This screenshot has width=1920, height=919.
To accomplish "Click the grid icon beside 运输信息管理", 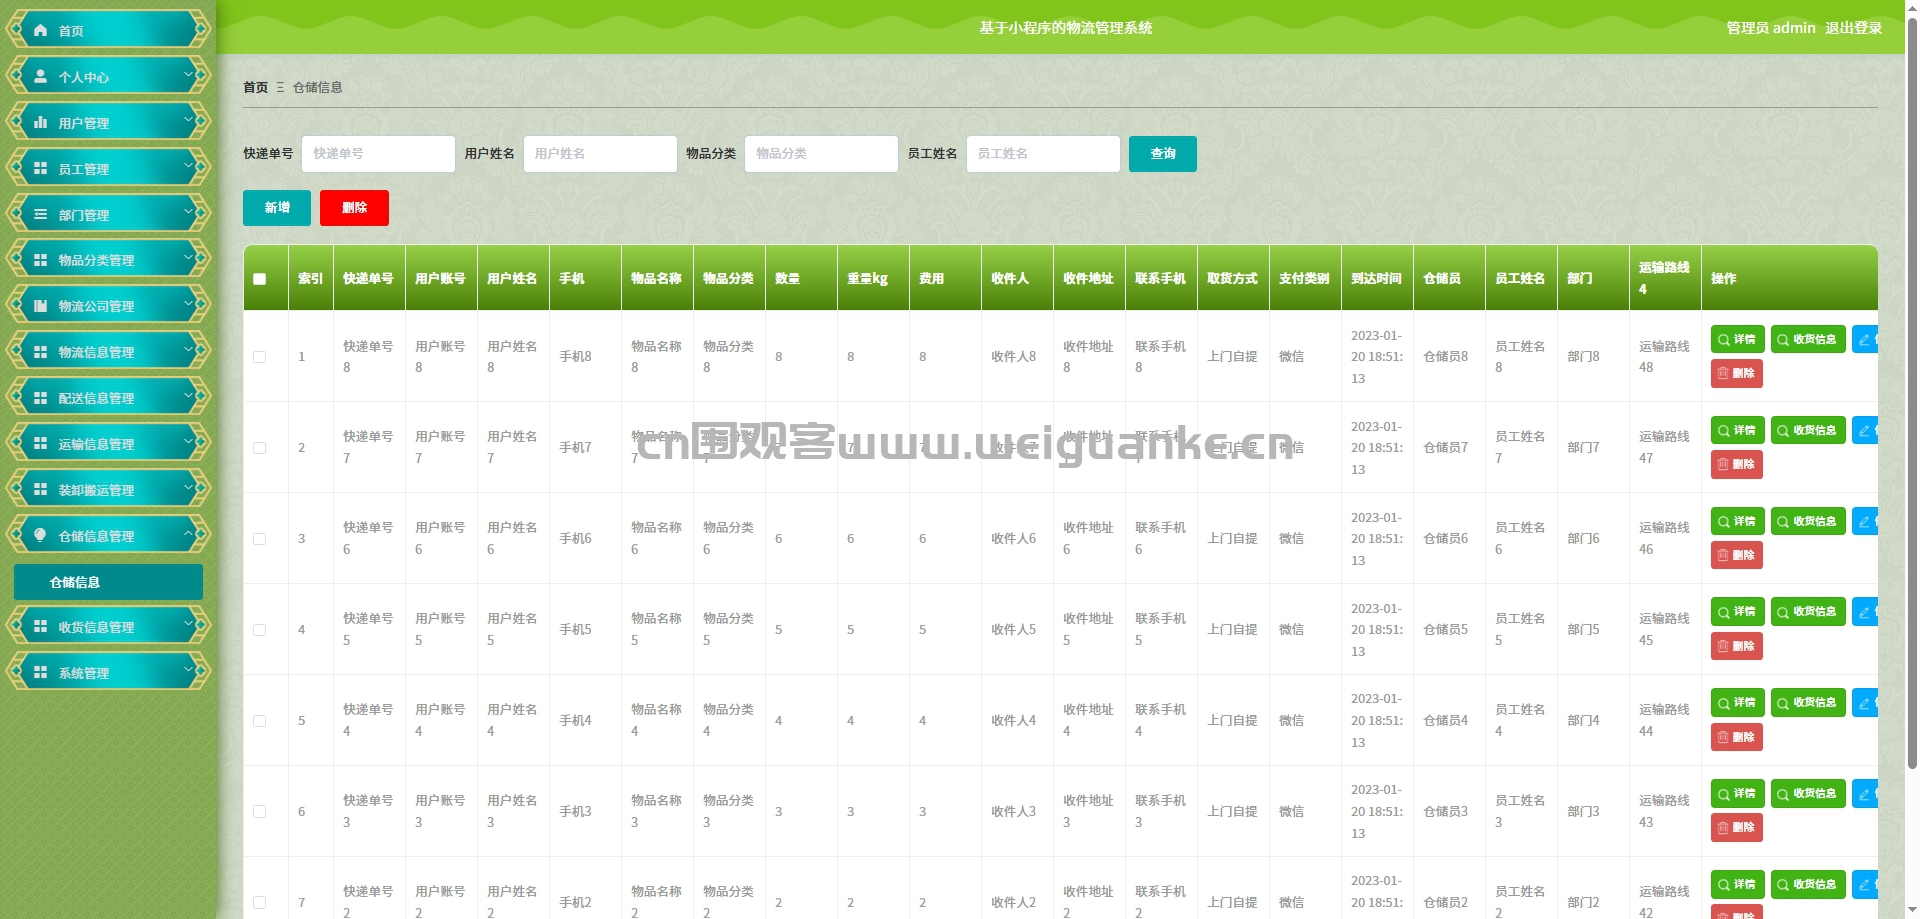I will click(40, 443).
